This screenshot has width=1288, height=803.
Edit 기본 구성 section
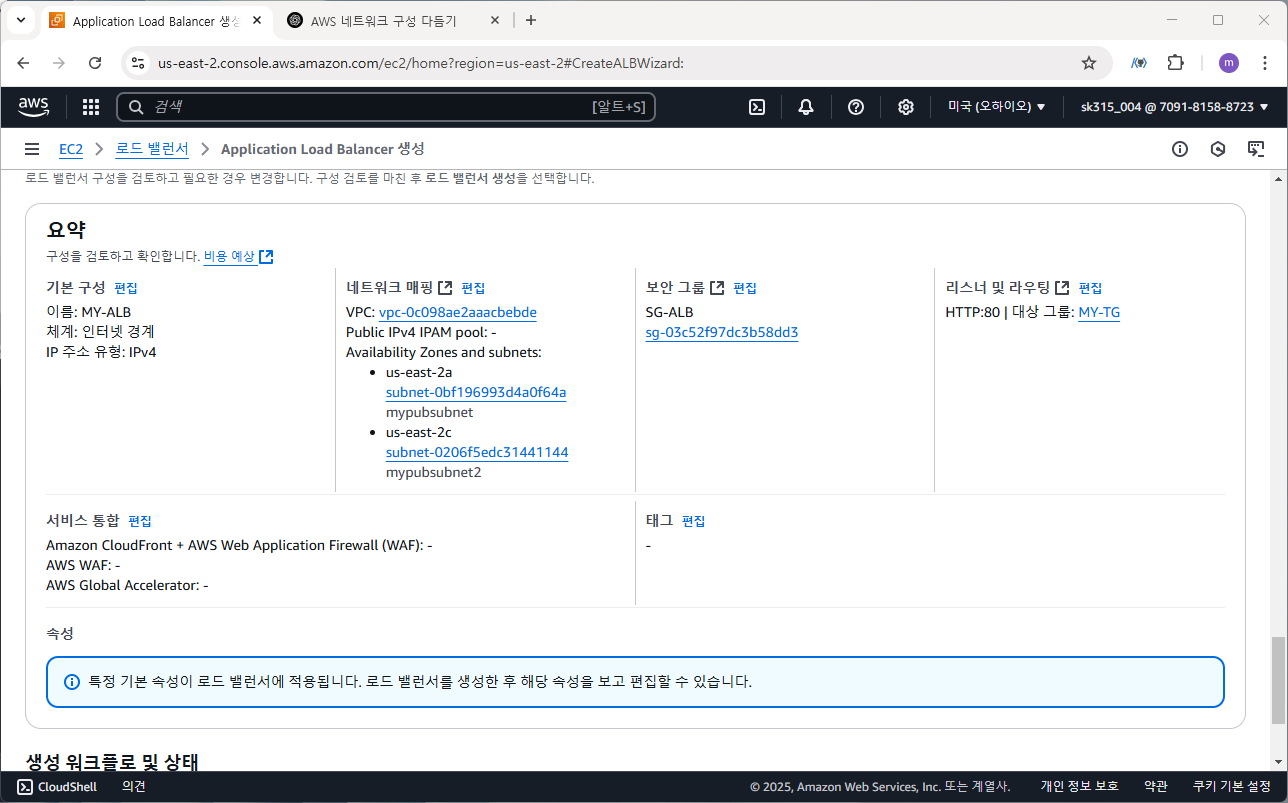(x=126, y=288)
